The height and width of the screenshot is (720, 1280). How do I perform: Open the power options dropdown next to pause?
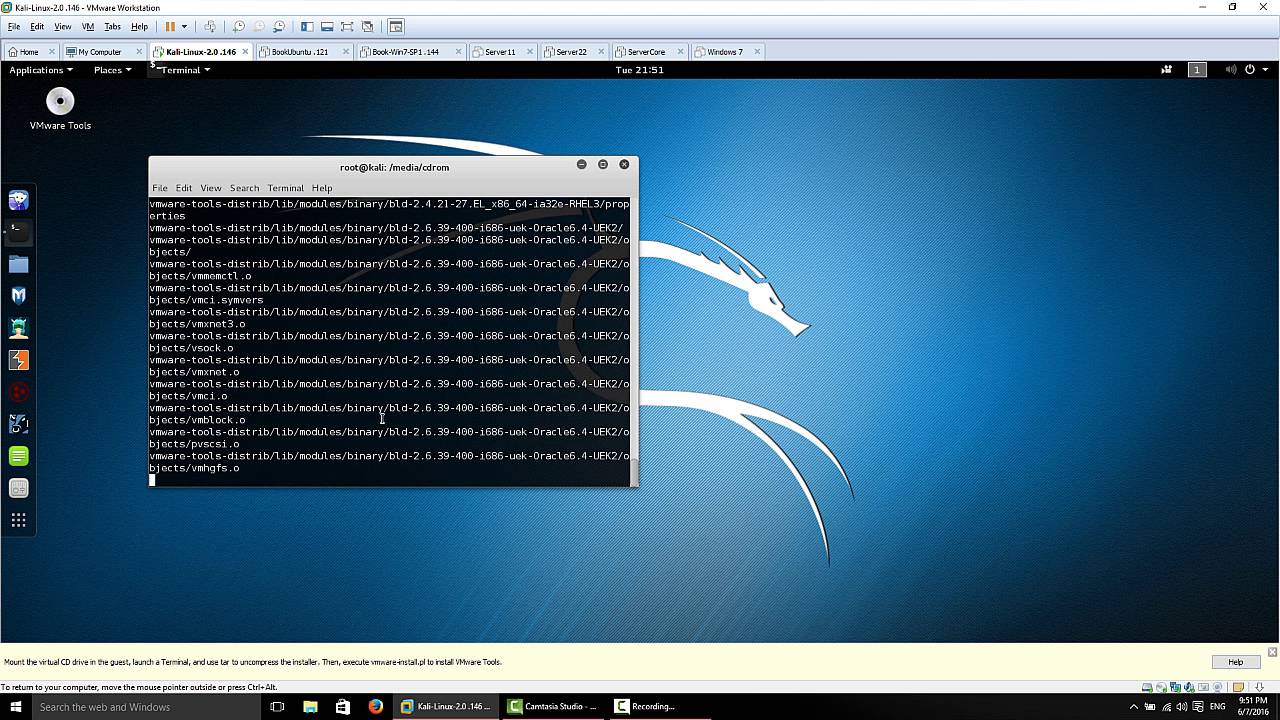click(x=183, y=26)
